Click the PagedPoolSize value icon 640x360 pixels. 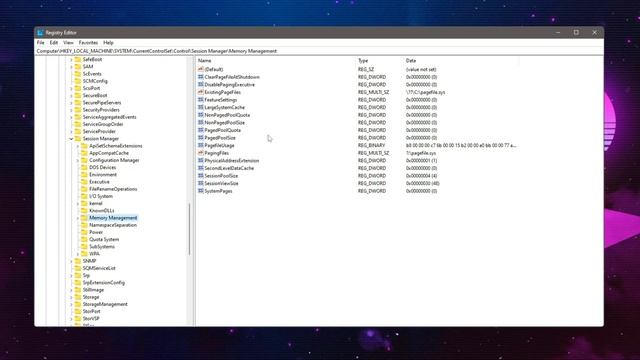click(x=200, y=138)
